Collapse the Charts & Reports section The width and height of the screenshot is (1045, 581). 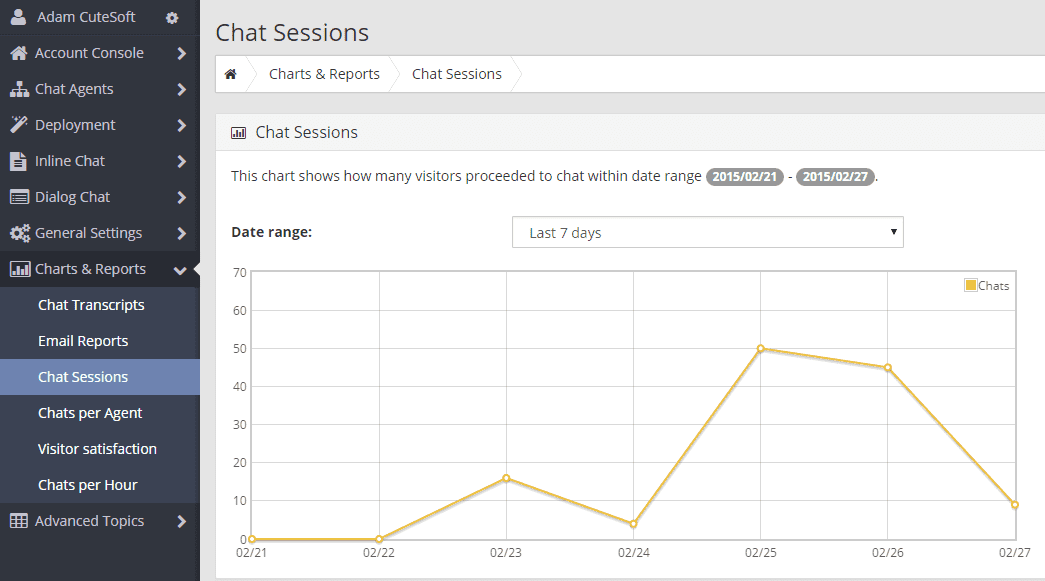pyautogui.click(x=88, y=268)
